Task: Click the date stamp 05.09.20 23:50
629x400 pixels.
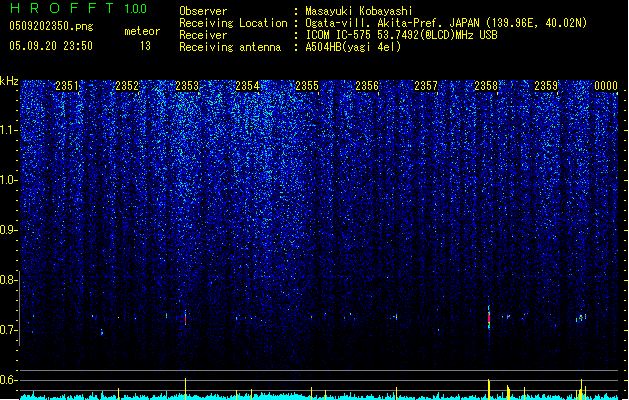Action: point(51,46)
